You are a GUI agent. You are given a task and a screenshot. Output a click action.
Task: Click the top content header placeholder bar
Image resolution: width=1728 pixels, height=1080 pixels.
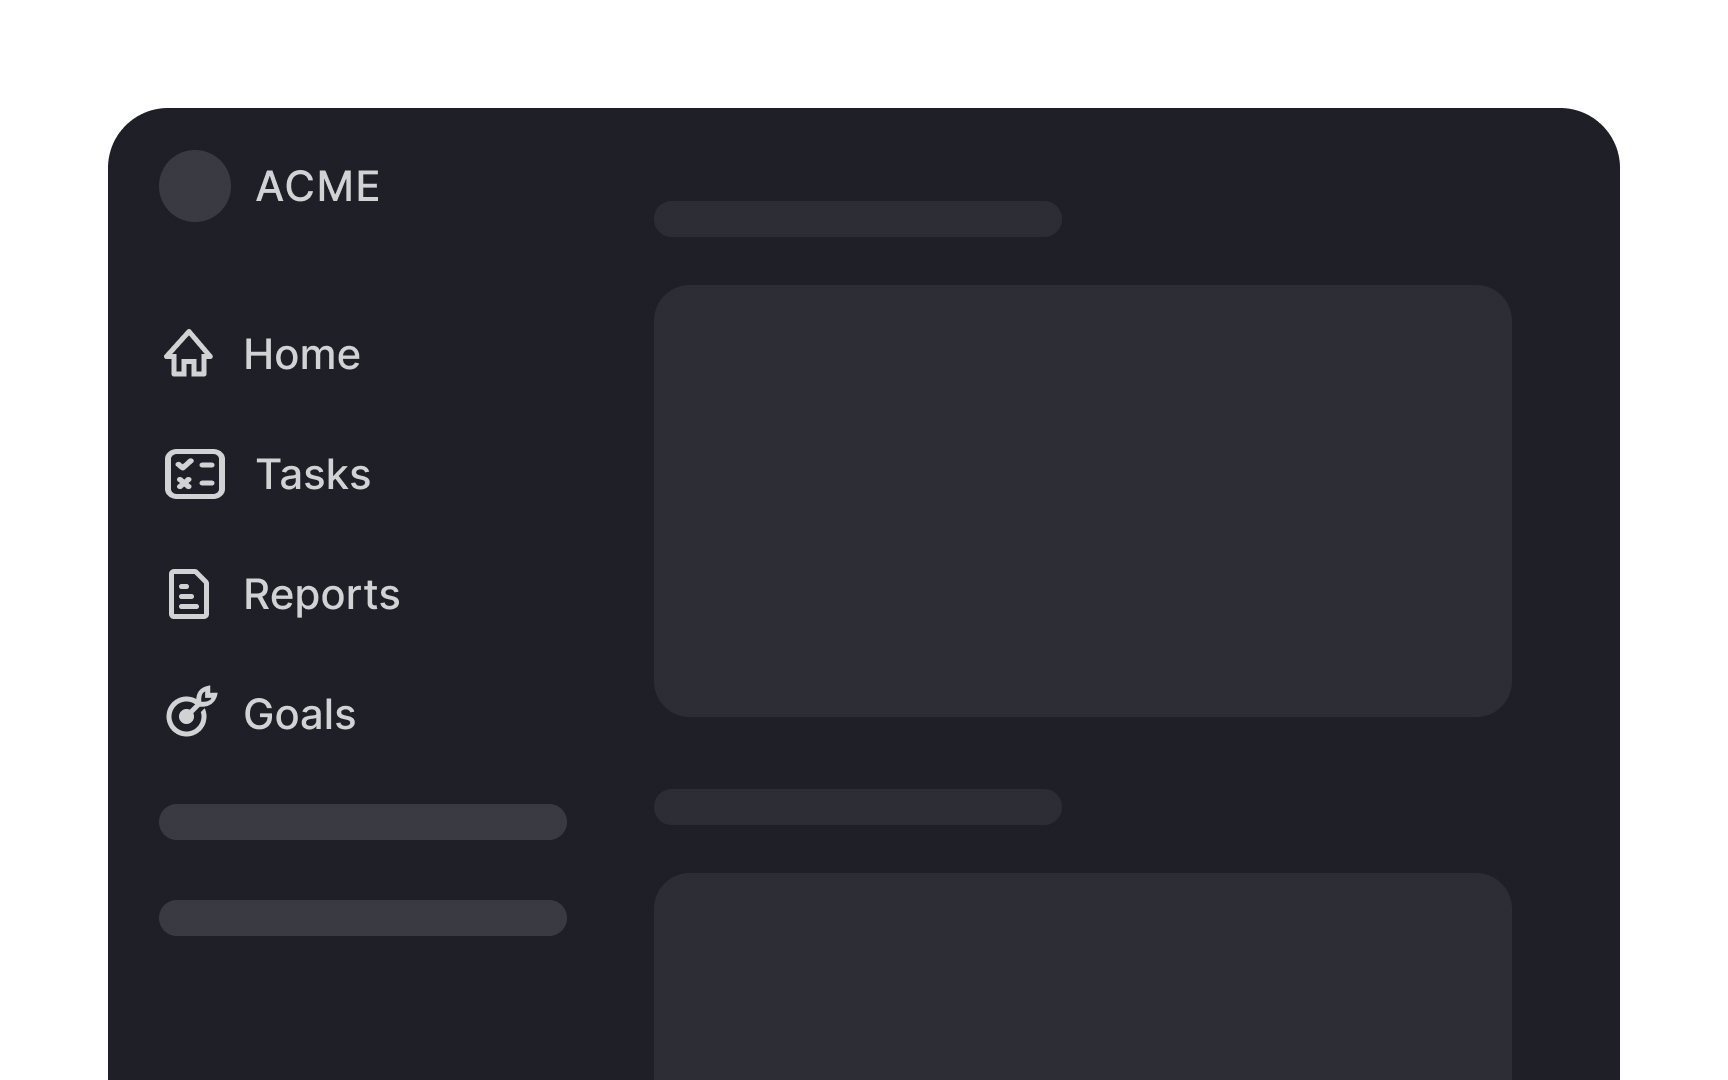pyautogui.click(x=858, y=219)
